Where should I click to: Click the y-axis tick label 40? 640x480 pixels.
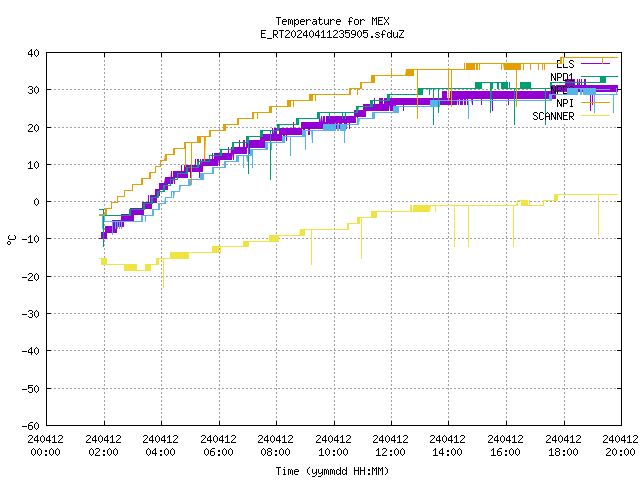click(x=33, y=53)
